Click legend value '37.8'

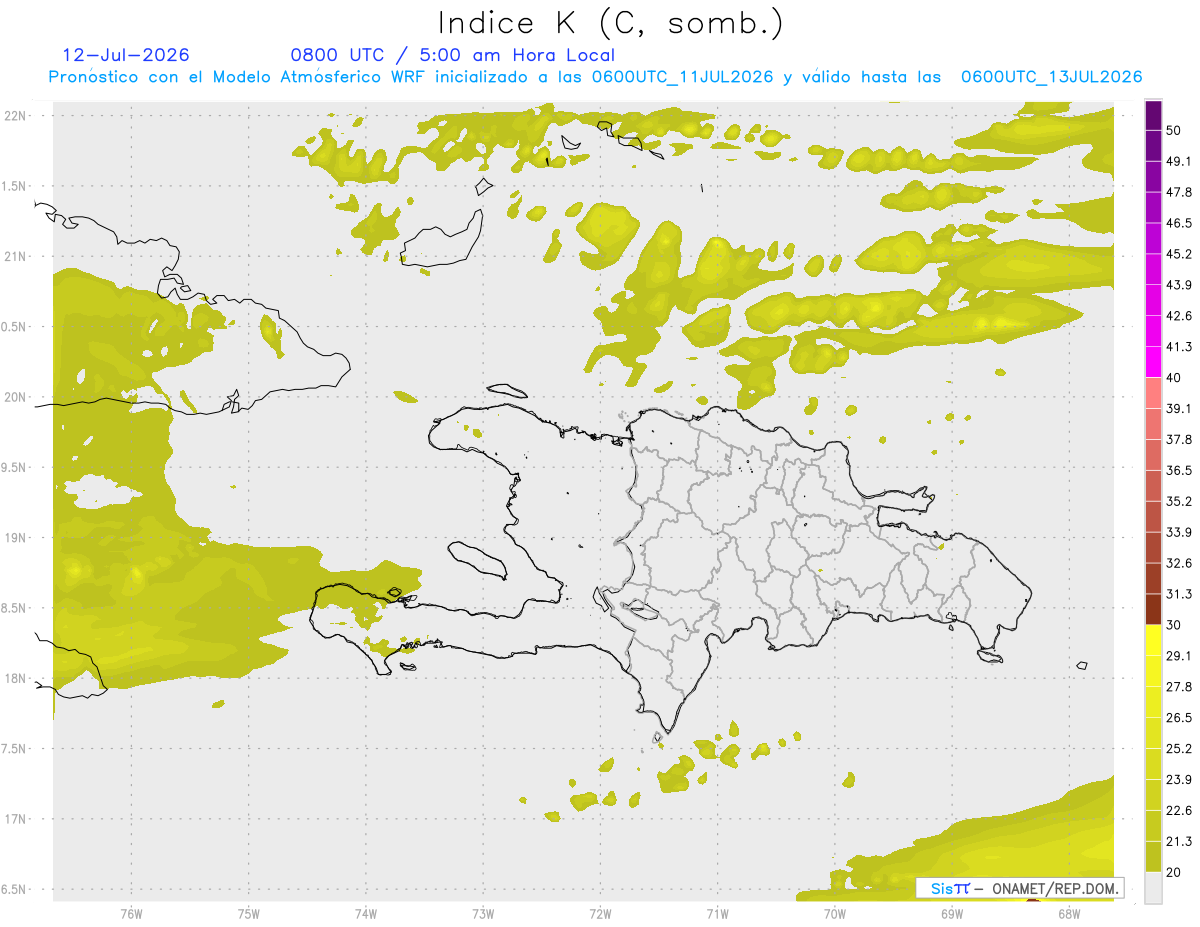coord(1179,439)
